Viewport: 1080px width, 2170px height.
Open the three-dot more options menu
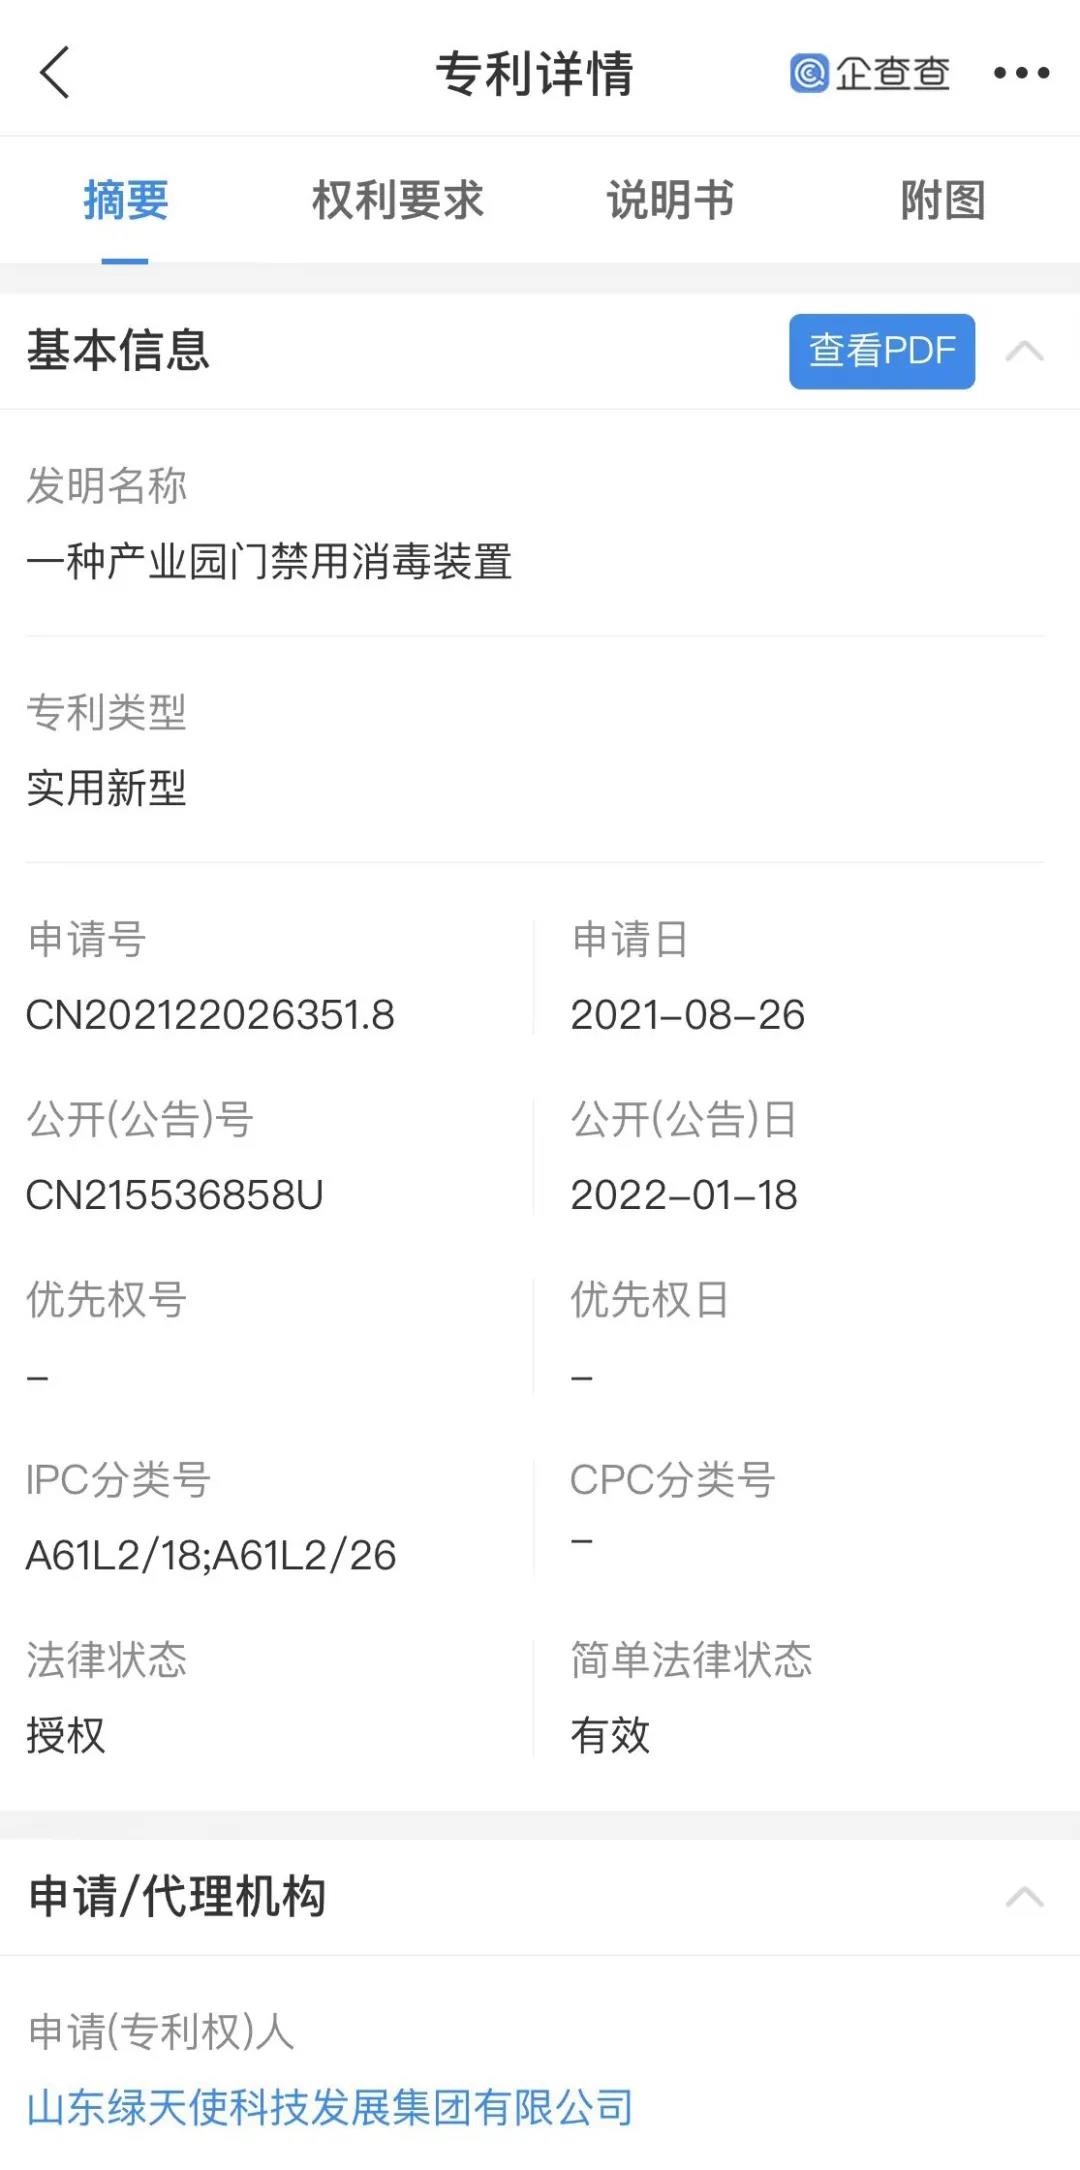pyautogui.click(x=1021, y=73)
